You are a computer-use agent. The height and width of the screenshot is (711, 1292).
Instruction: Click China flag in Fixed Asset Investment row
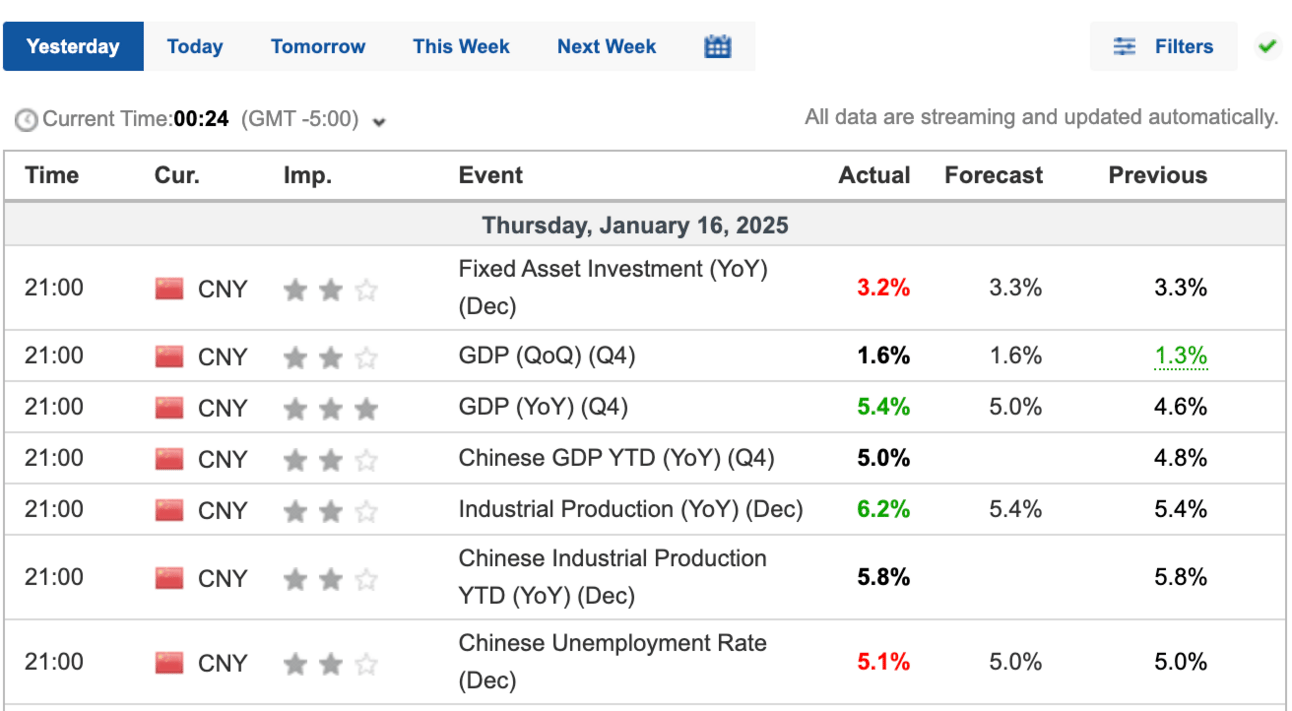[x=169, y=289]
